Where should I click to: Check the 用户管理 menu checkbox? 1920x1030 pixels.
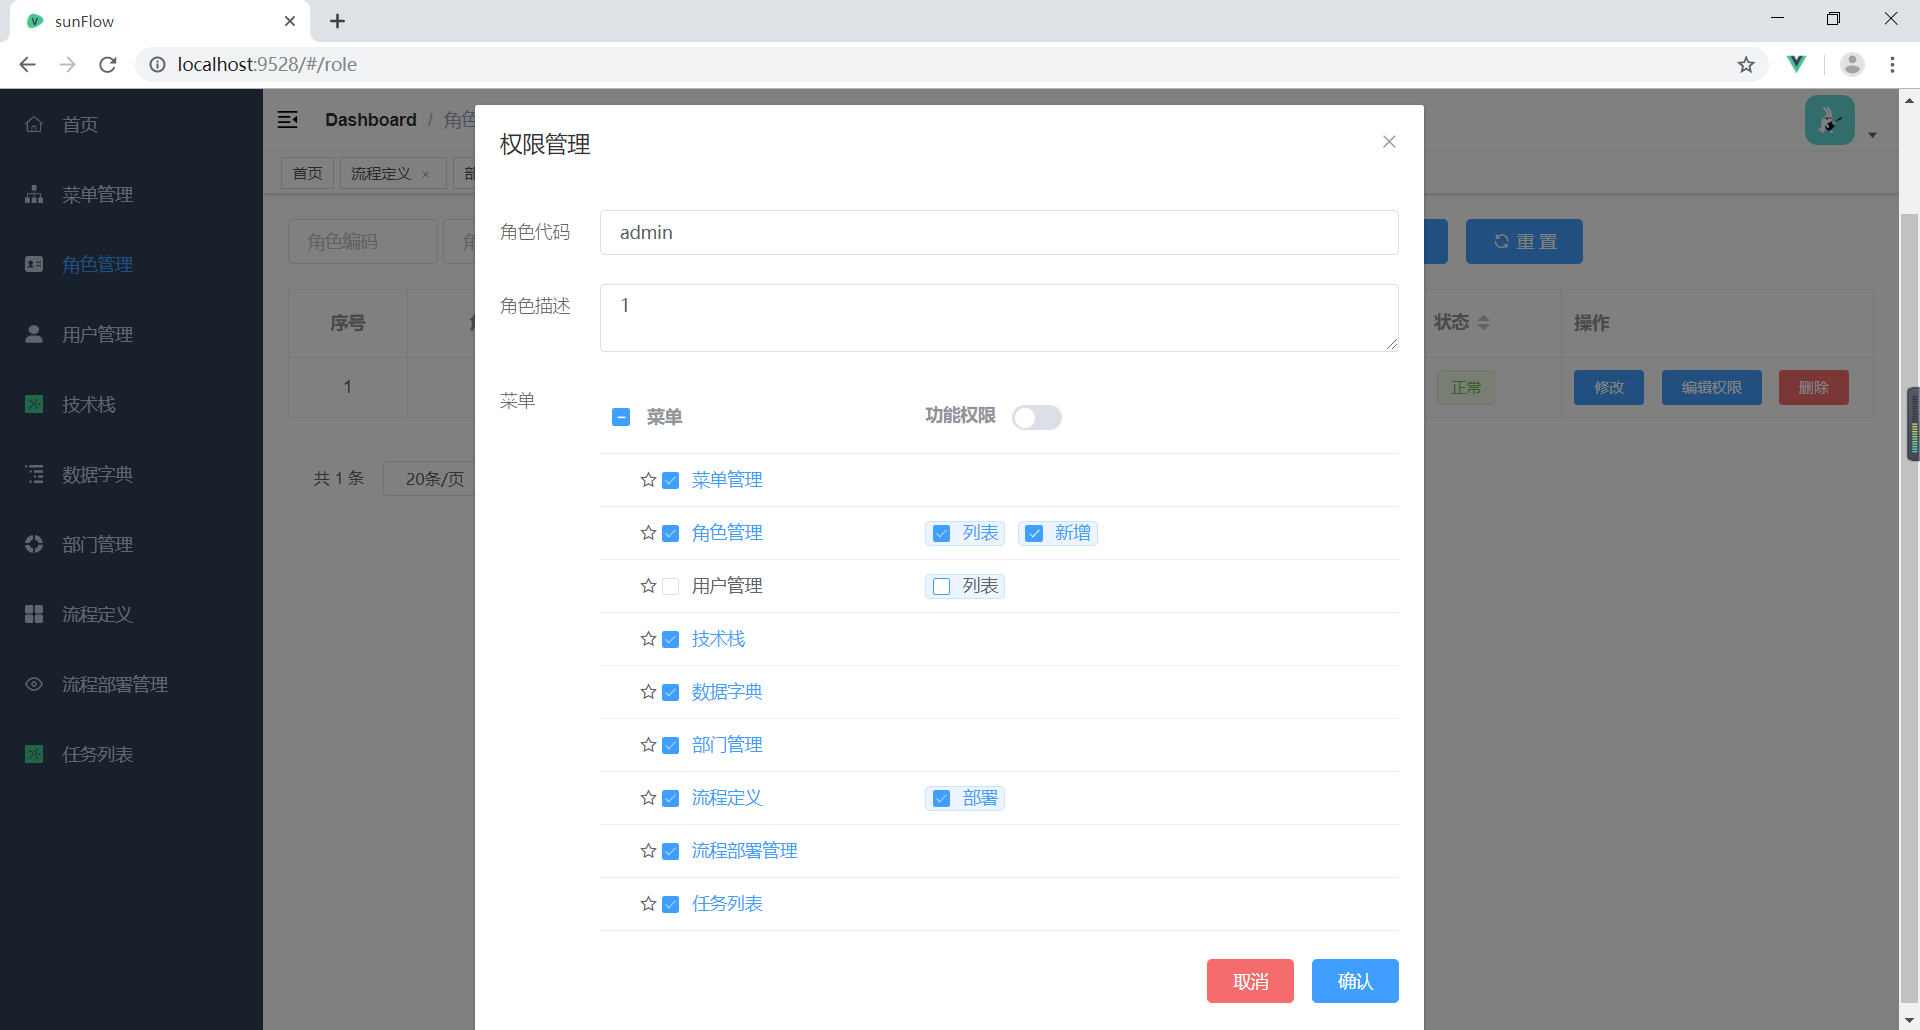[x=671, y=586]
